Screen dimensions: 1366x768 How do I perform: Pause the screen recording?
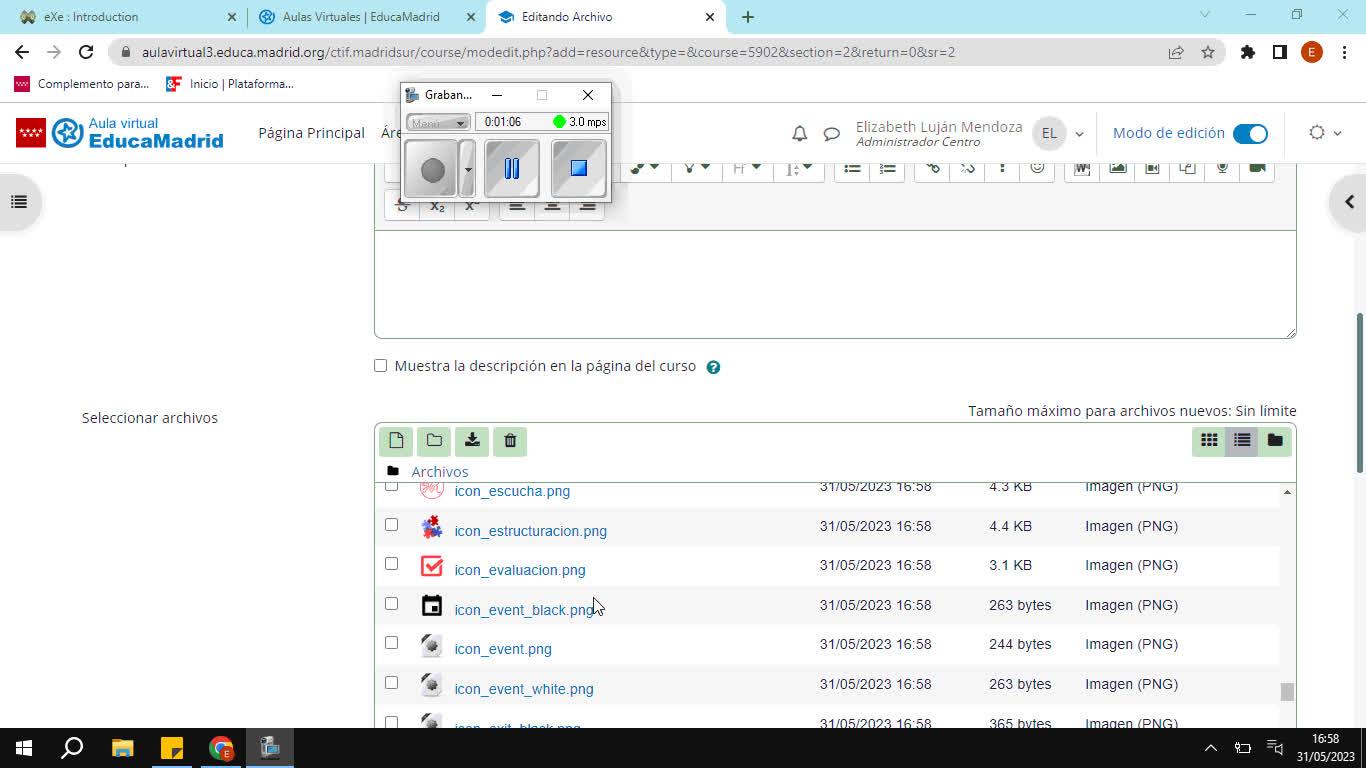(x=511, y=168)
